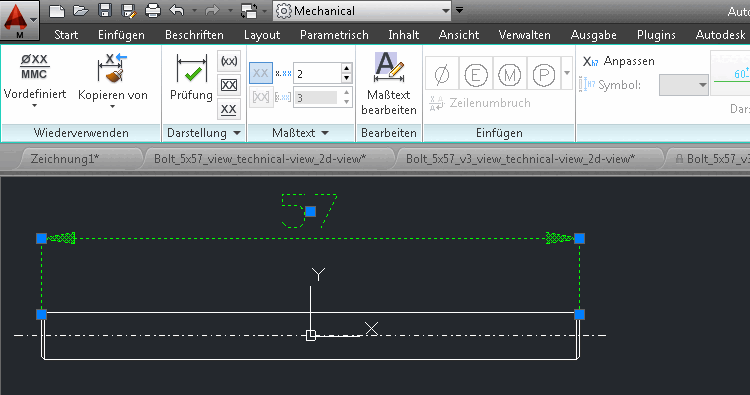Toggle the underlined XX dimension representation

229,109
